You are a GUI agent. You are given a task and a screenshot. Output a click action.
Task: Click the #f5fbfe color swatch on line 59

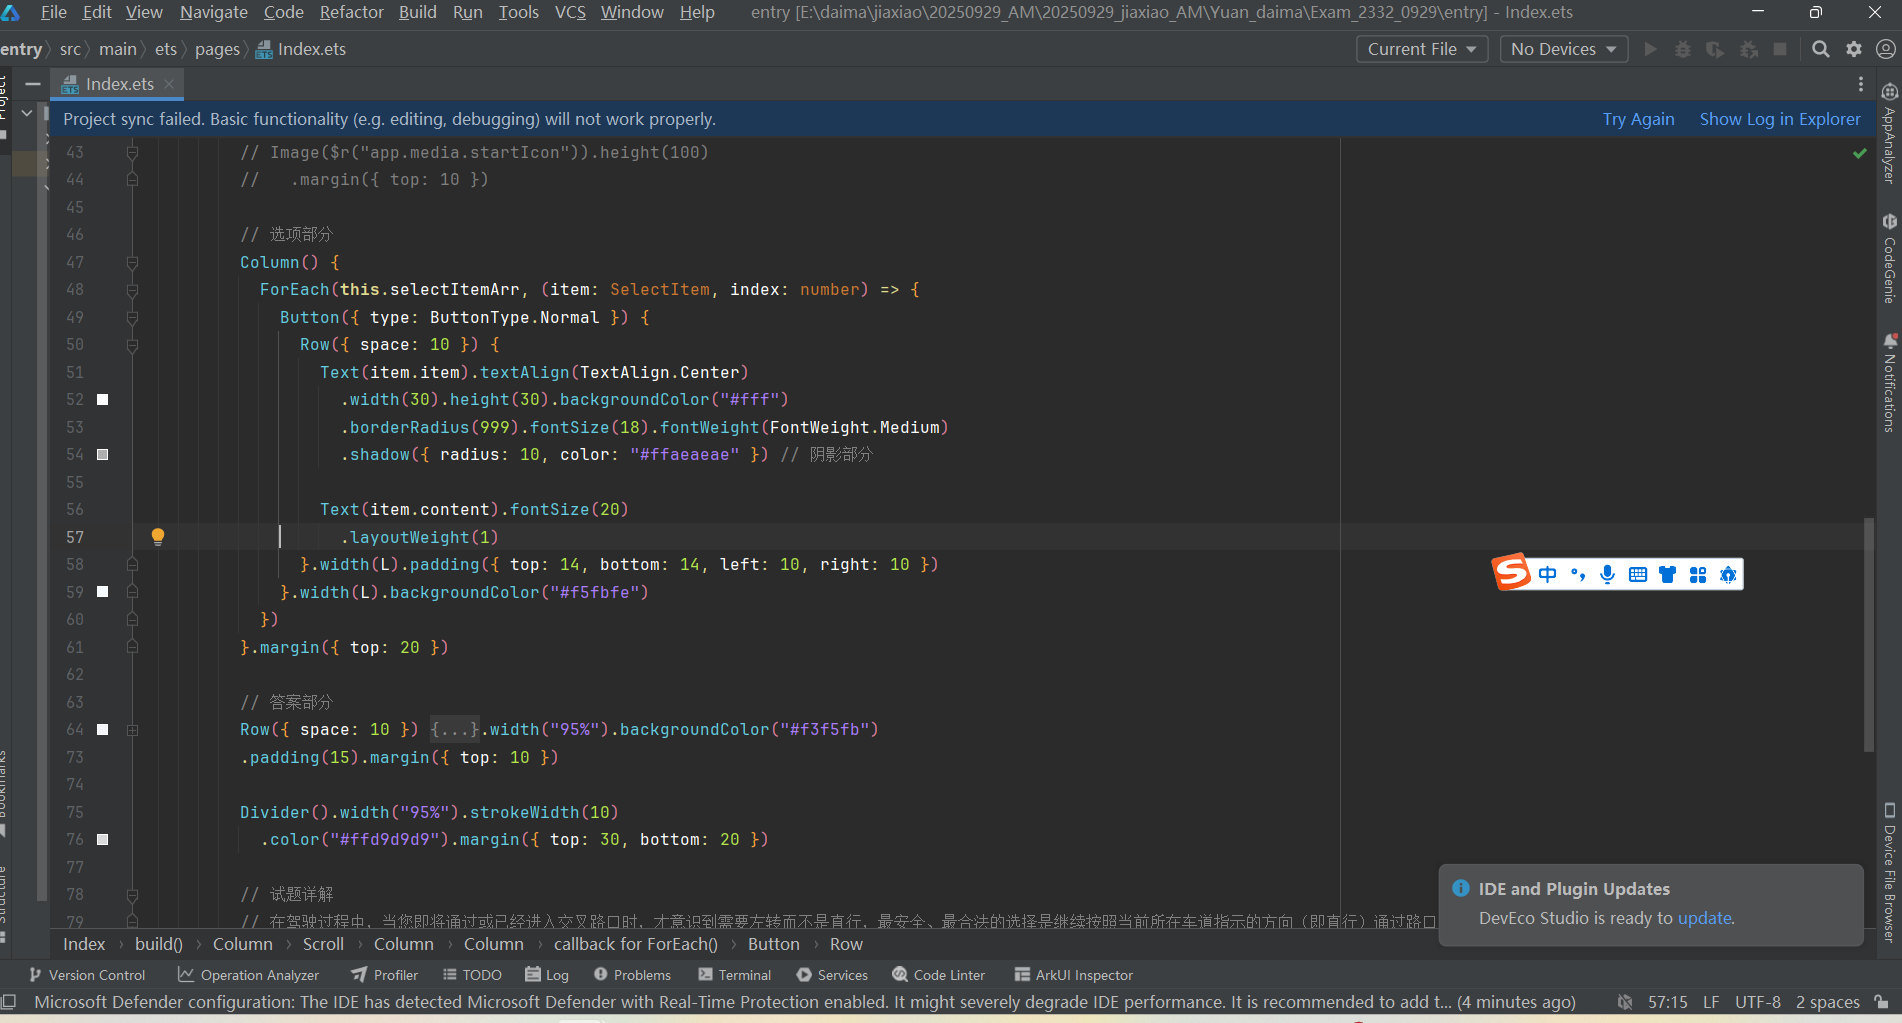(x=102, y=592)
